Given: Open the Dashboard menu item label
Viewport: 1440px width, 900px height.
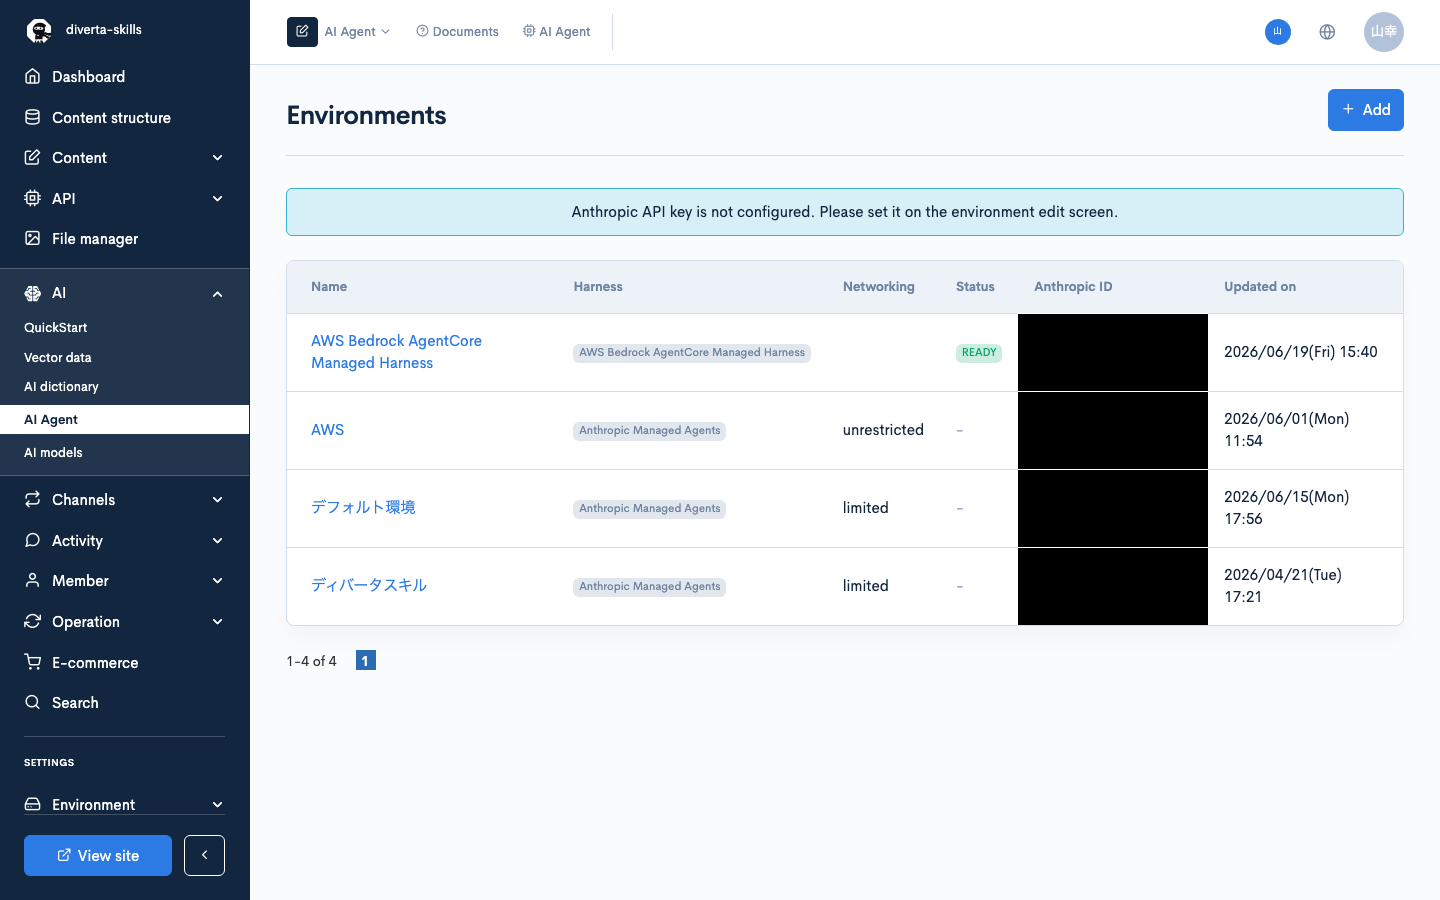Looking at the screenshot, I should (x=89, y=77).
